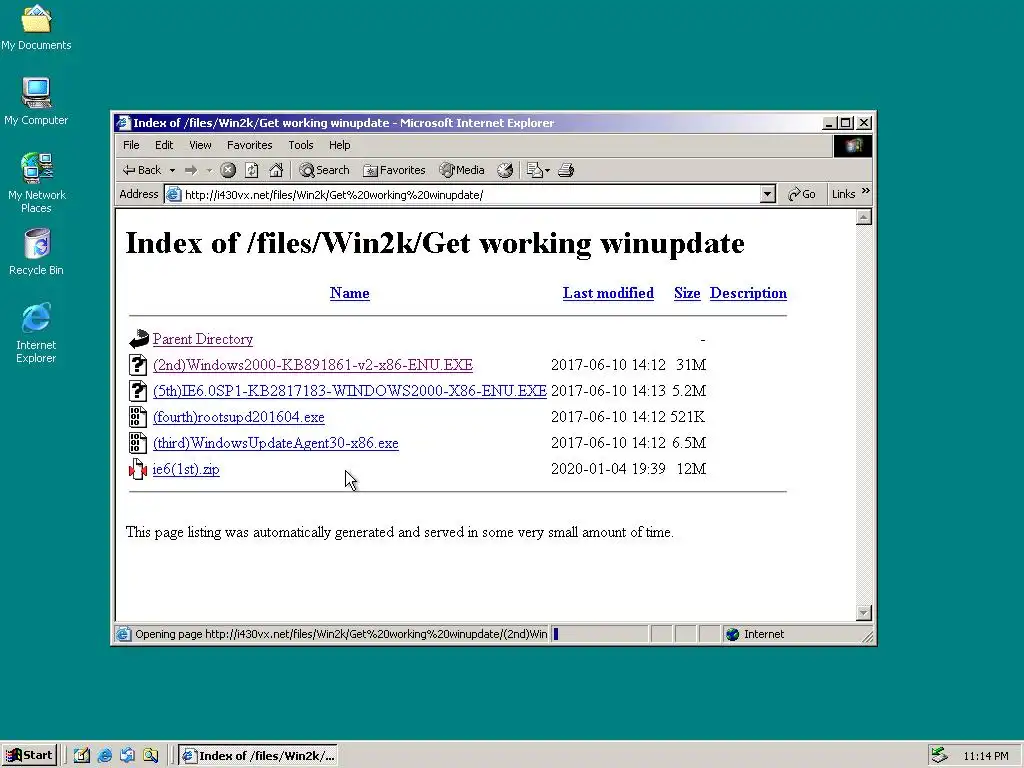This screenshot has width=1024, height=768.
Task: Click unknown-file icon beside KB2817183 entry
Action: [x=138, y=391]
